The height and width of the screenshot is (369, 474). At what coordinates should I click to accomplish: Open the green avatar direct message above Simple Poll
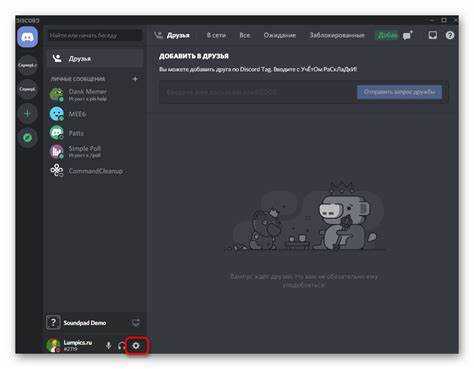(57, 133)
